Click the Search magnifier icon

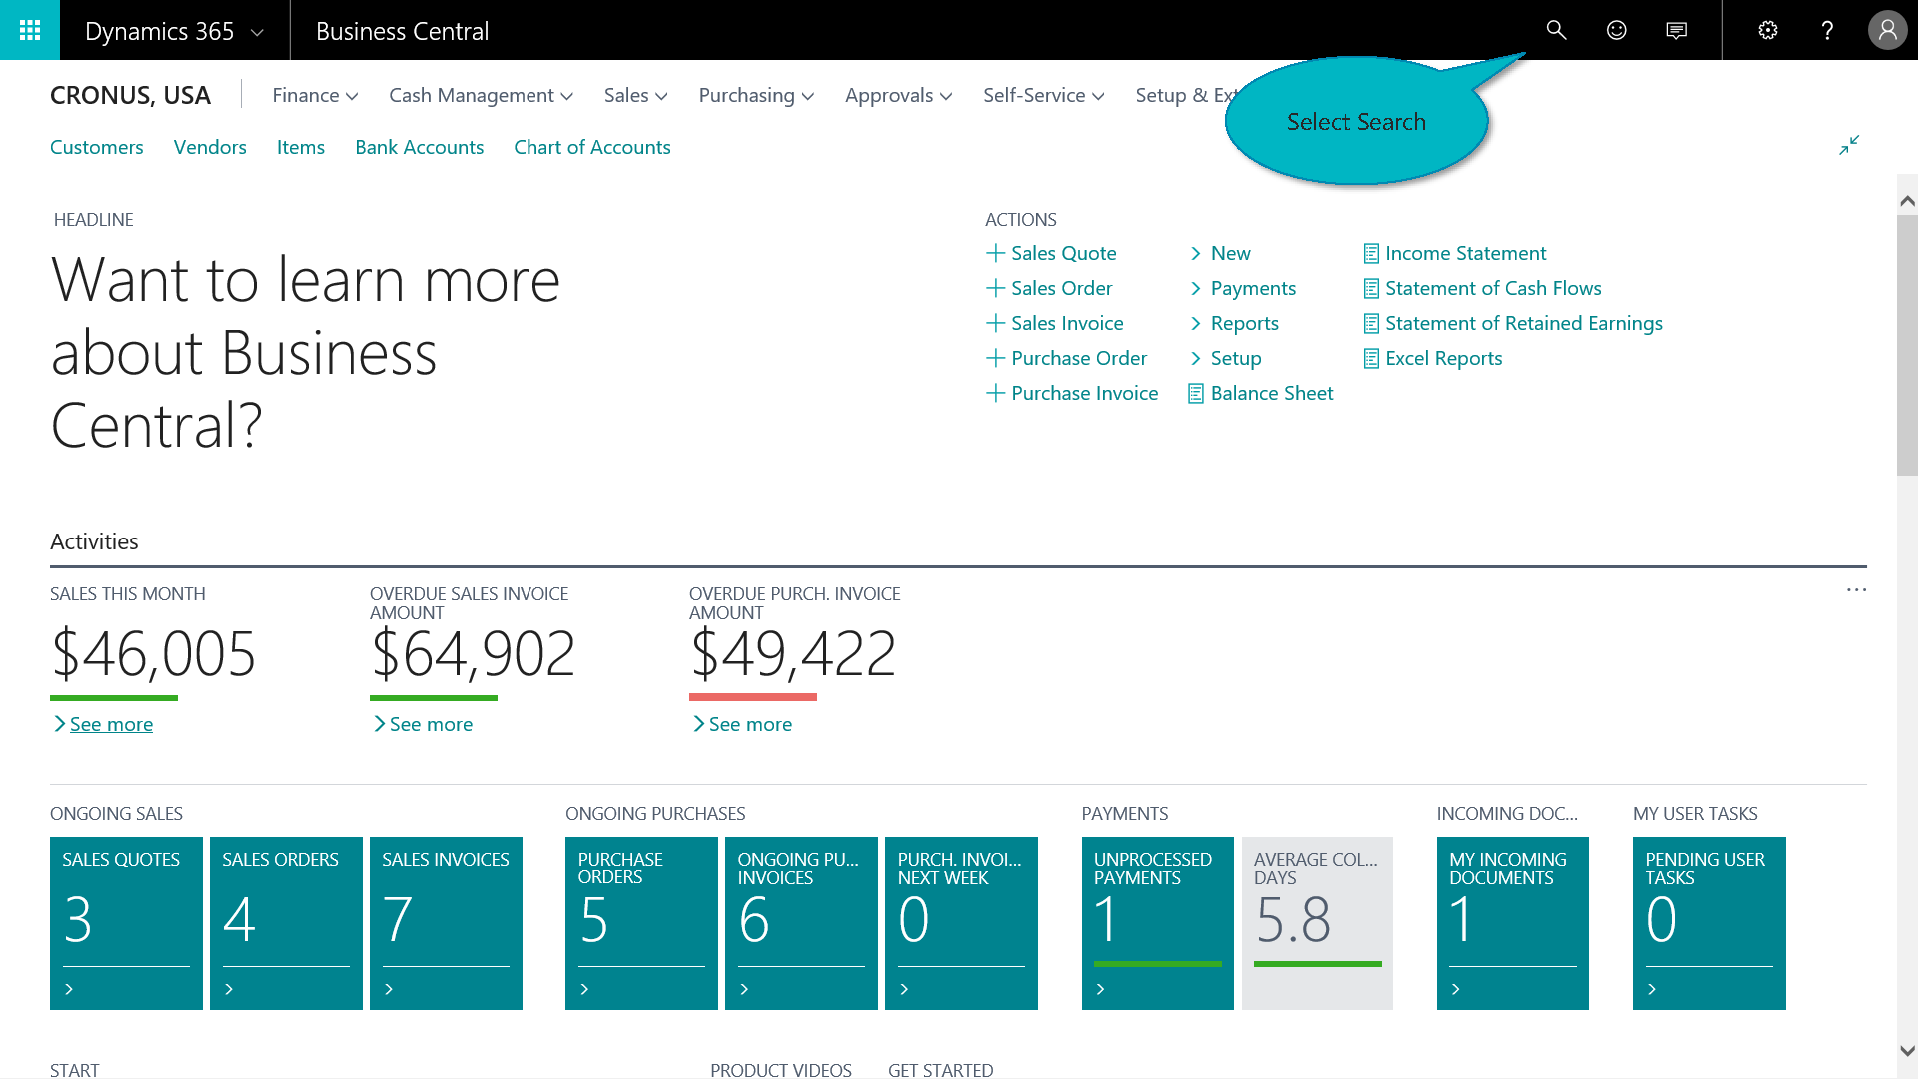coord(1556,30)
